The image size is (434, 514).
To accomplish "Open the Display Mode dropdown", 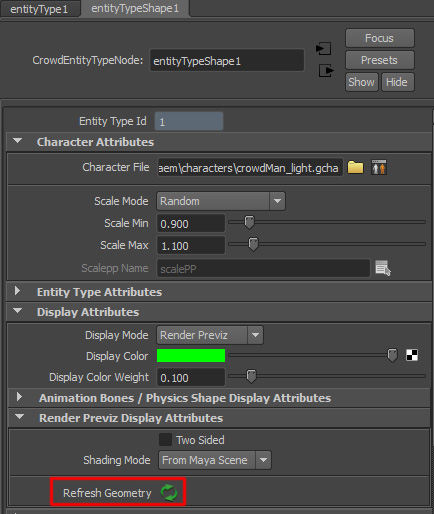I will [x=210, y=335].
